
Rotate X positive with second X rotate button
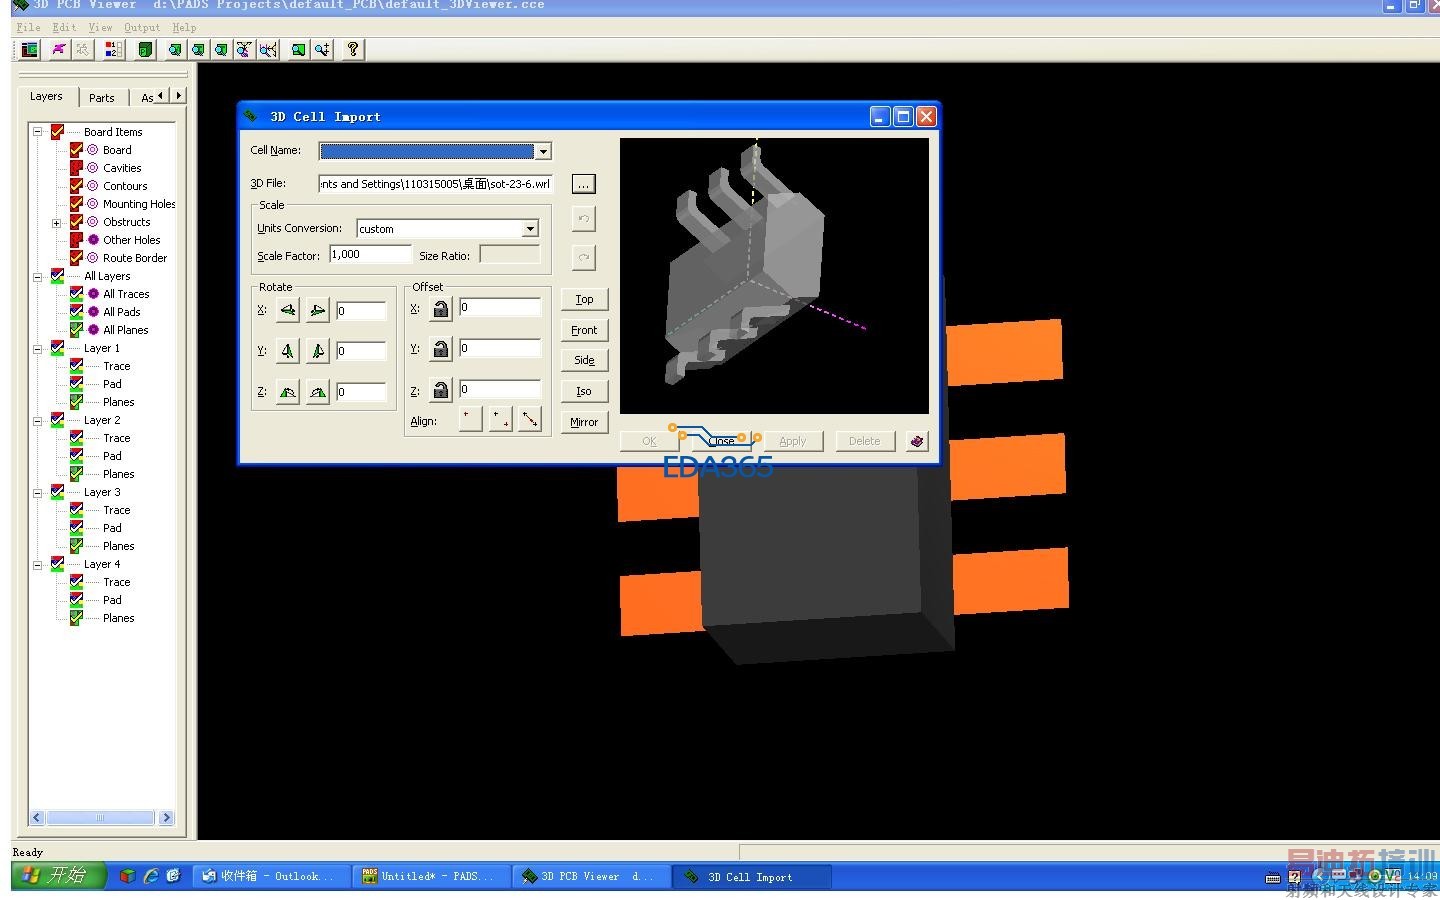pos(317,310)
